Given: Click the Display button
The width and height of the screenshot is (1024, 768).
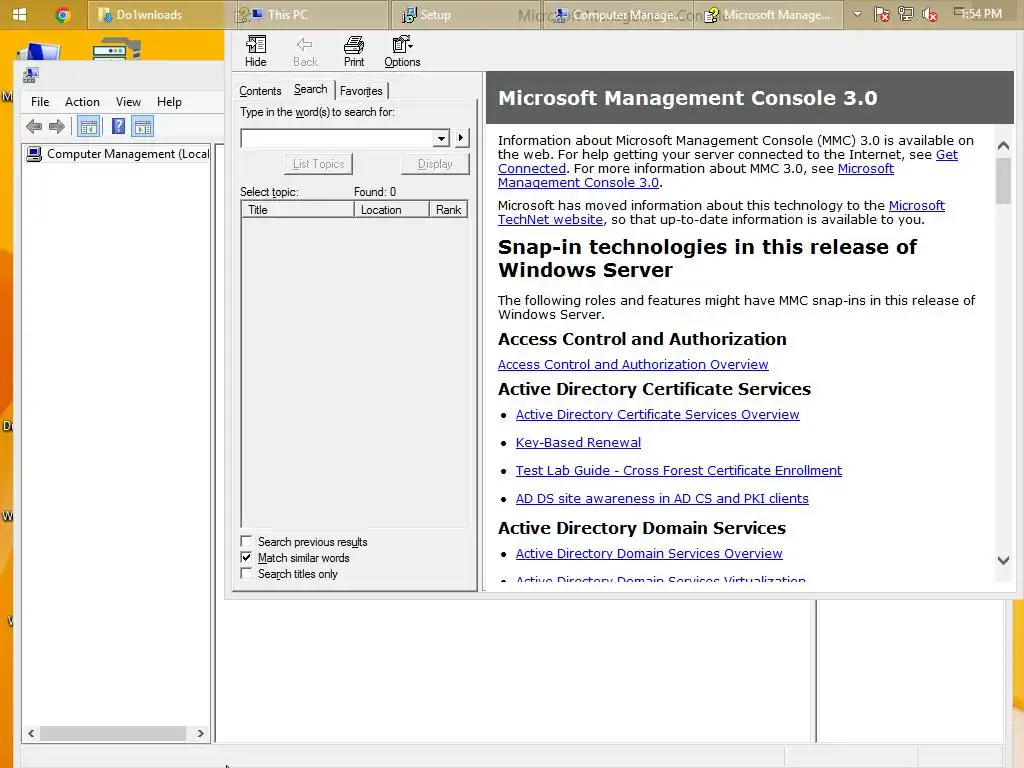Looking at the screenshot, I should coord(435,164).
